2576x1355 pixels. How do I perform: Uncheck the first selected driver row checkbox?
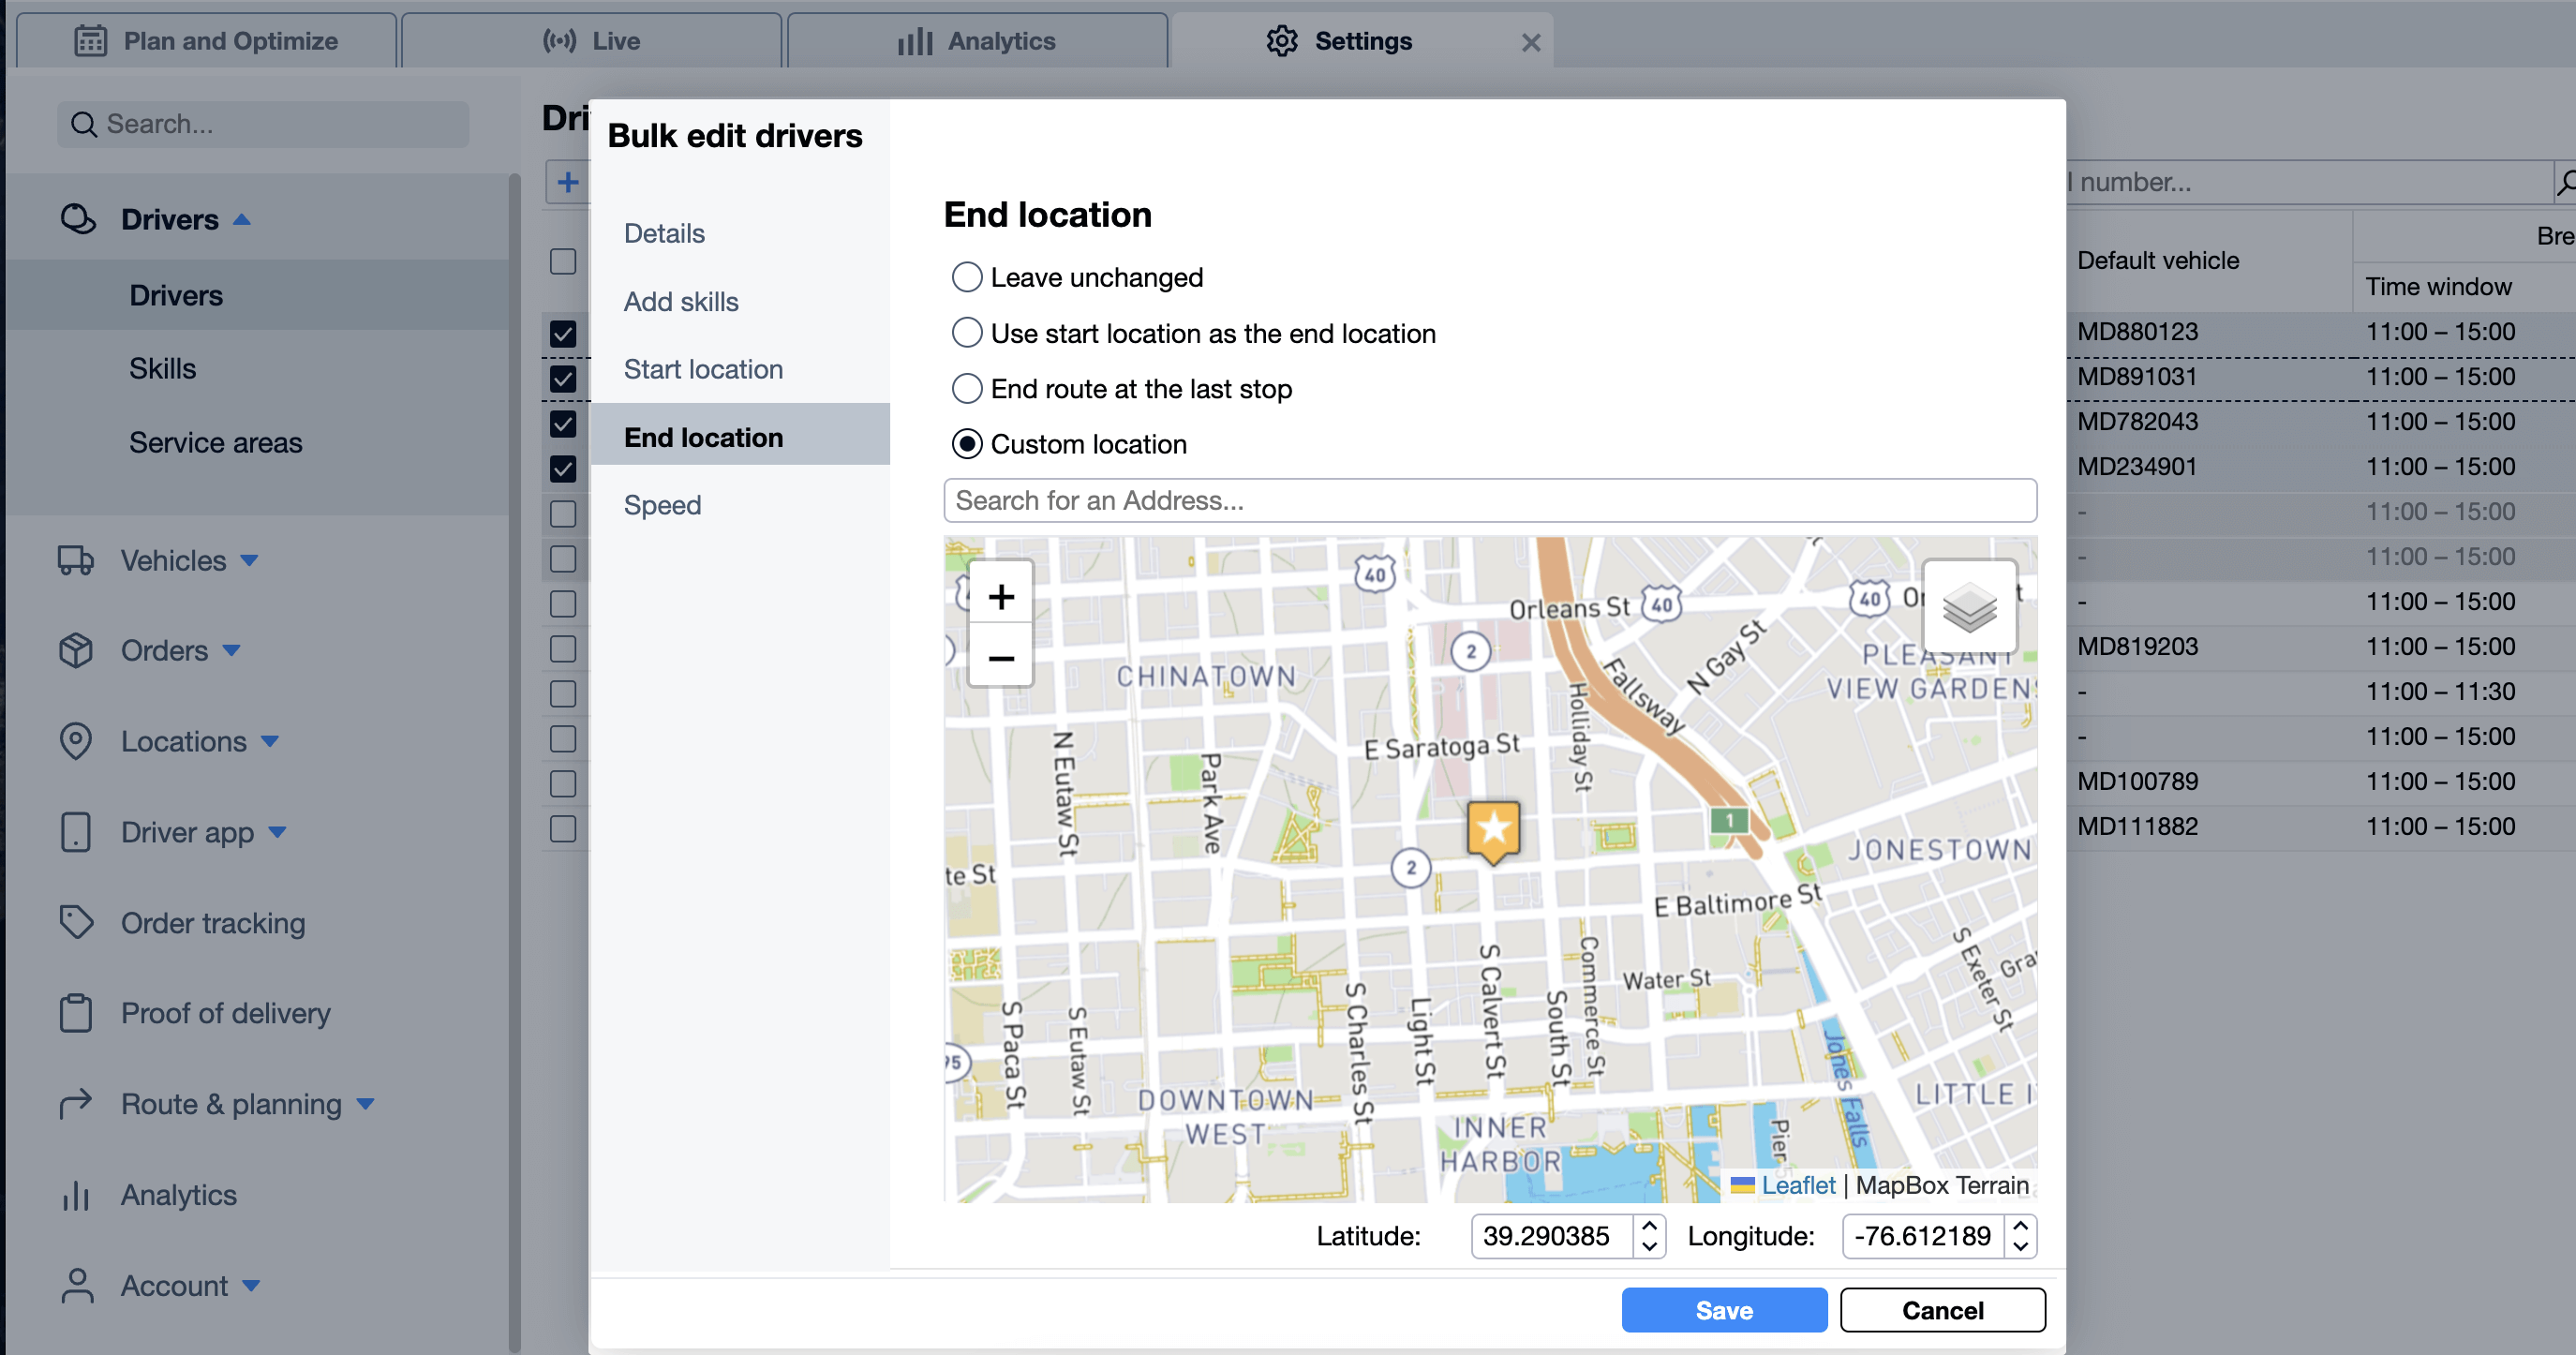[x=563, y=334]
